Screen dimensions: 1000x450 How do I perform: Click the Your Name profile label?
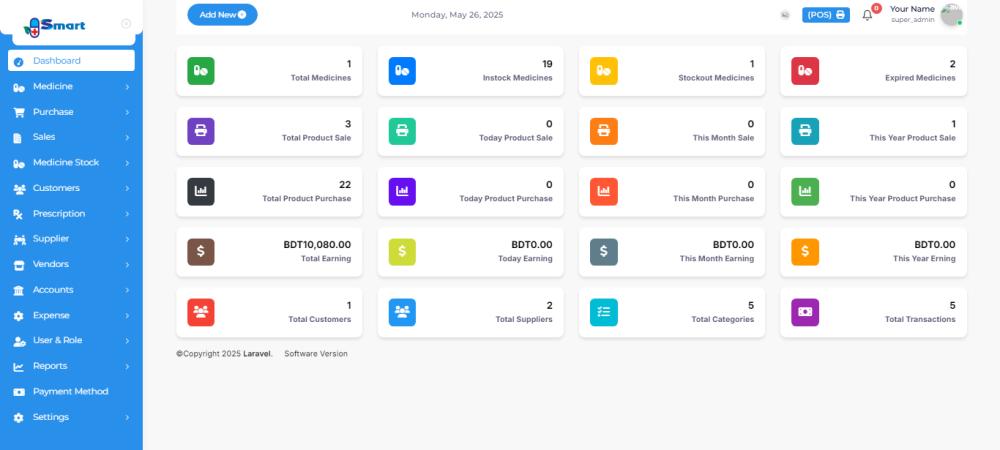(912, 9)
